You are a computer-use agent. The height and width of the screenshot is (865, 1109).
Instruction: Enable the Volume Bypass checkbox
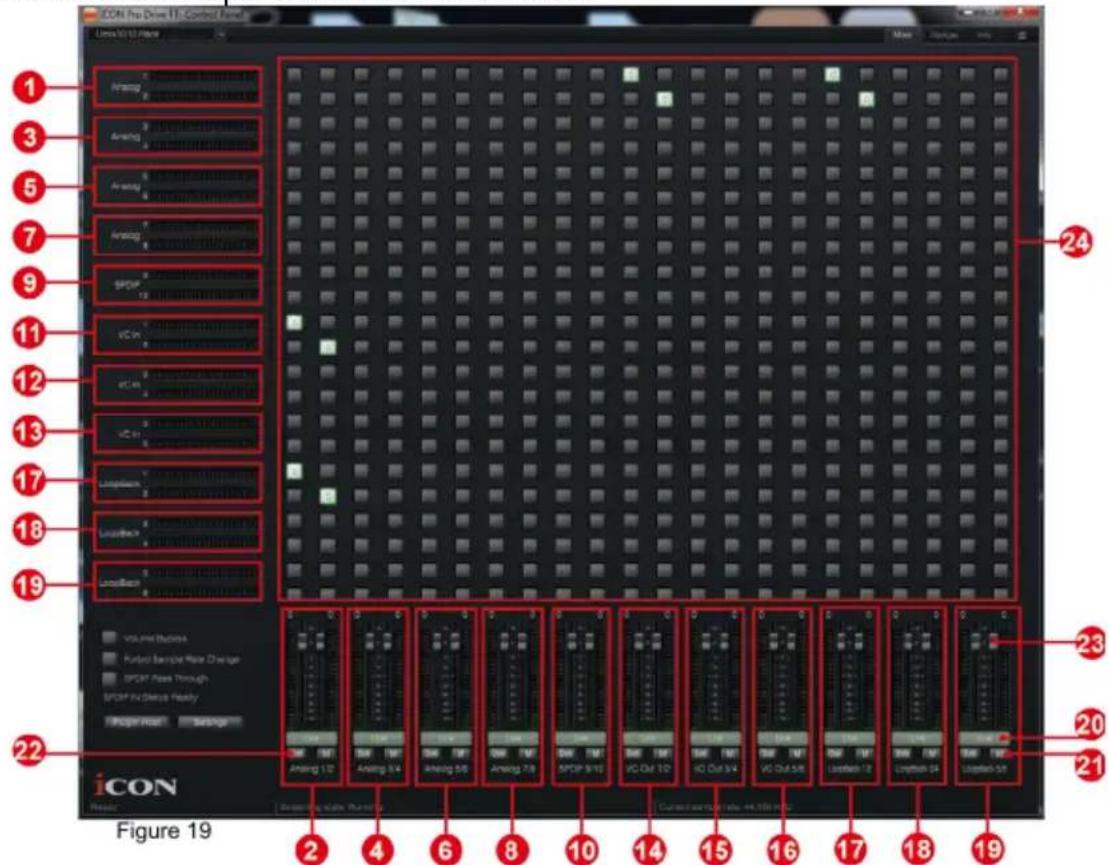pos(109,637)
